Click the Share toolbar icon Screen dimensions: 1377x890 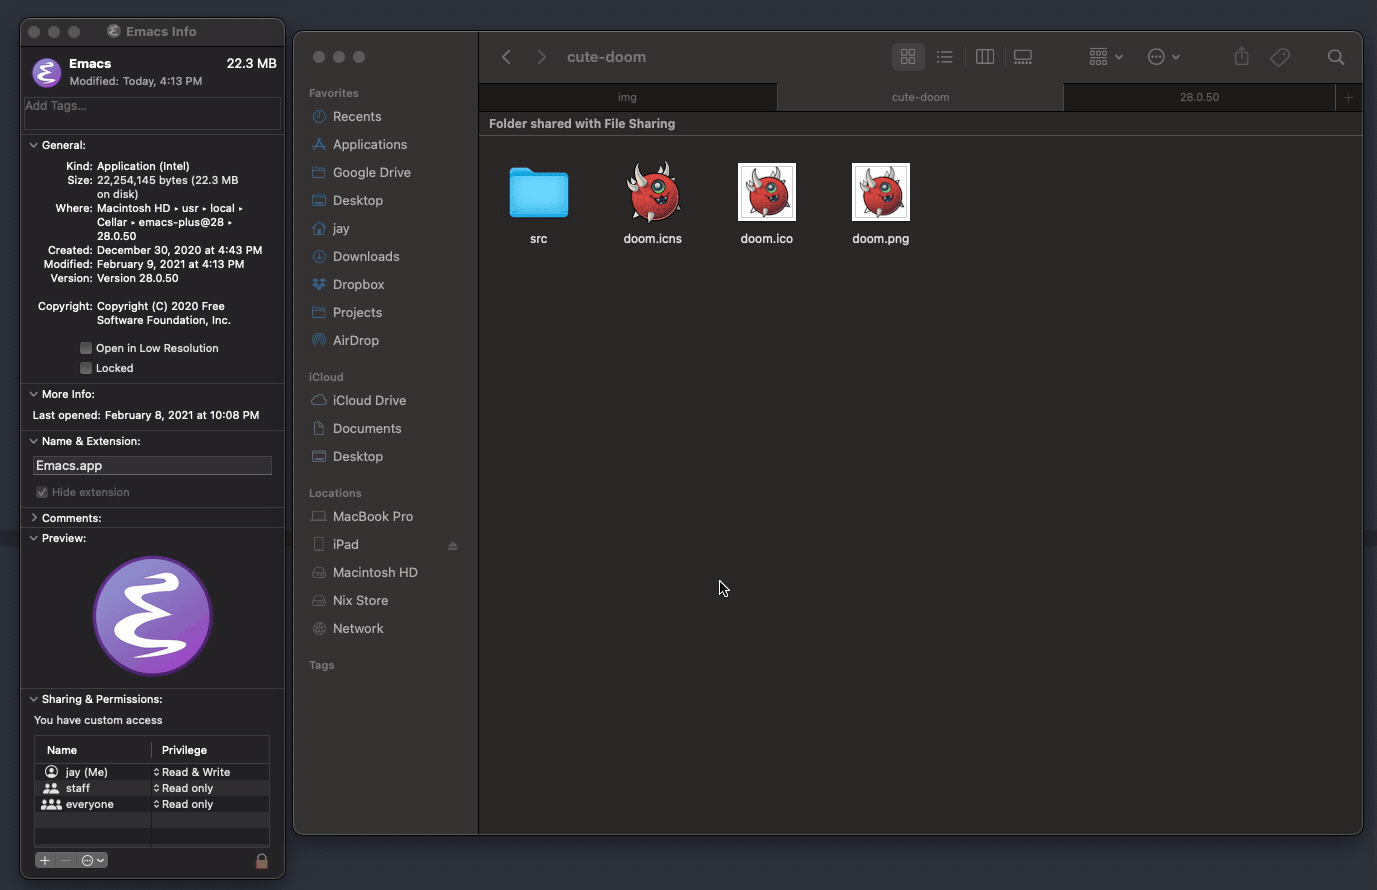coord(1242,57)
